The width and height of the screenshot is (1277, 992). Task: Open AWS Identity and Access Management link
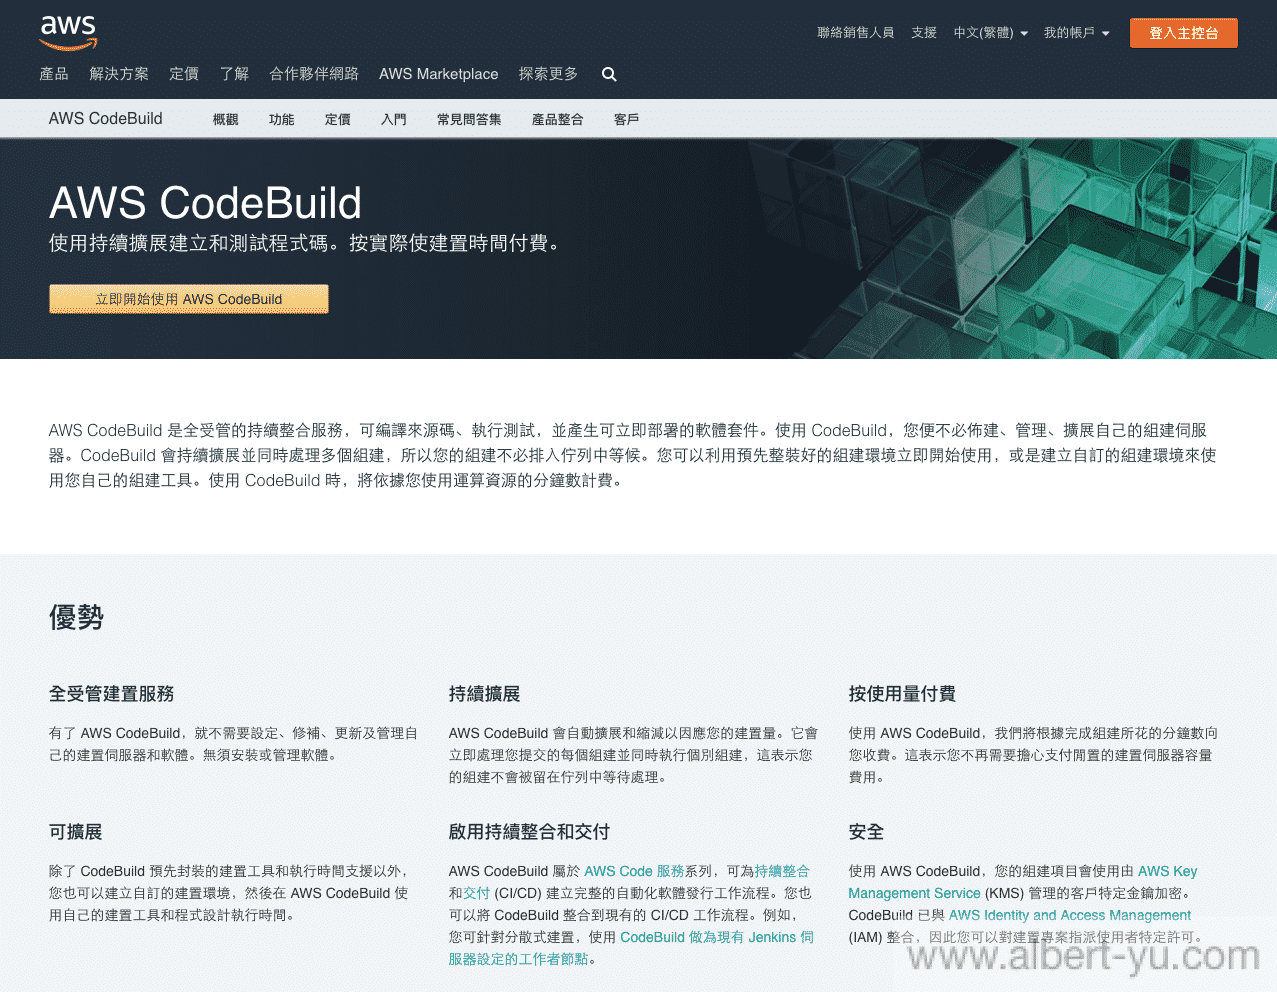point(1070,915)
